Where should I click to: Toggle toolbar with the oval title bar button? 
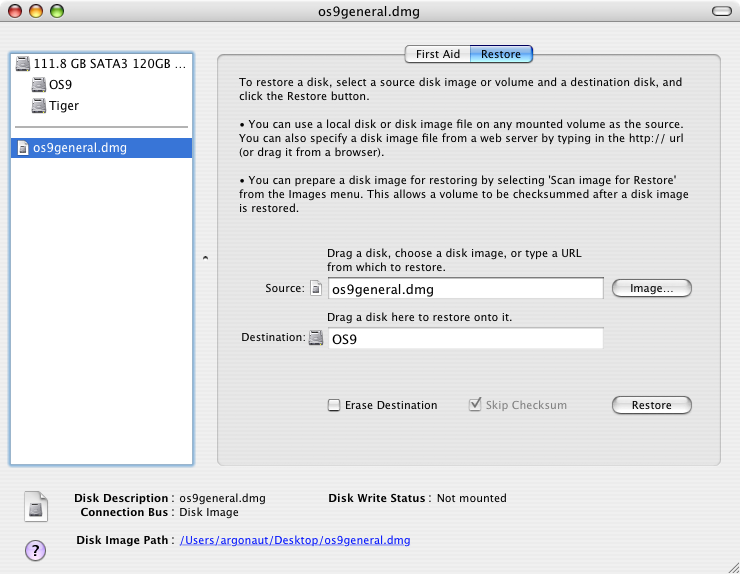[722, 11]
